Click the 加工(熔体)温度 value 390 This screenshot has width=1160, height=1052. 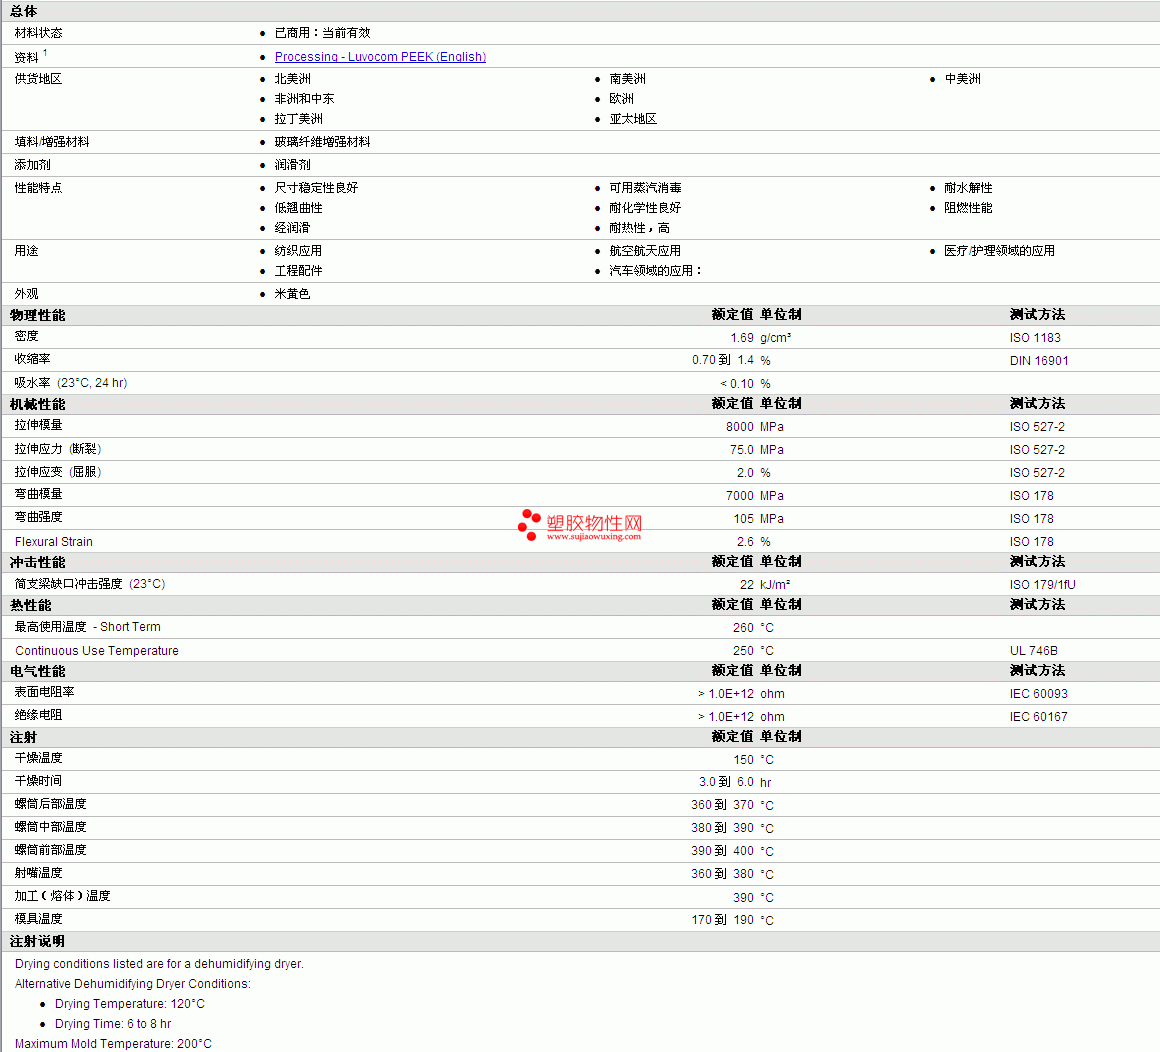tap(743, 897)
